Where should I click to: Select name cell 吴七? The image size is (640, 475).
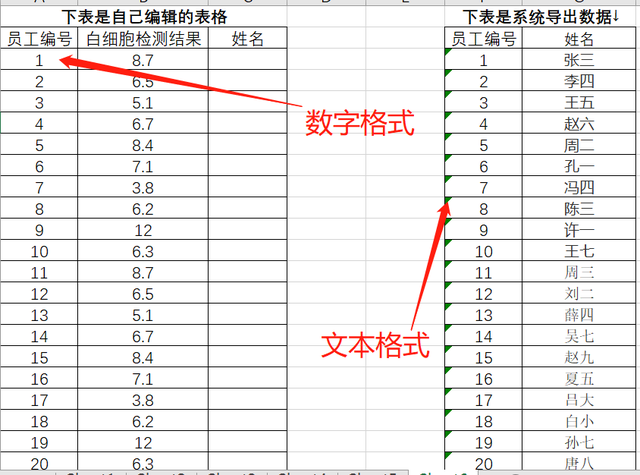click(x=579, y=336)
